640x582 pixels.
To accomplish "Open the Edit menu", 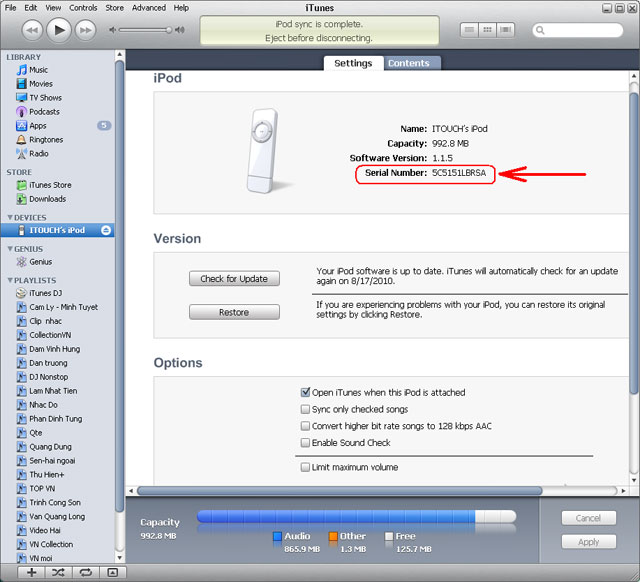I will click(31, 8).
